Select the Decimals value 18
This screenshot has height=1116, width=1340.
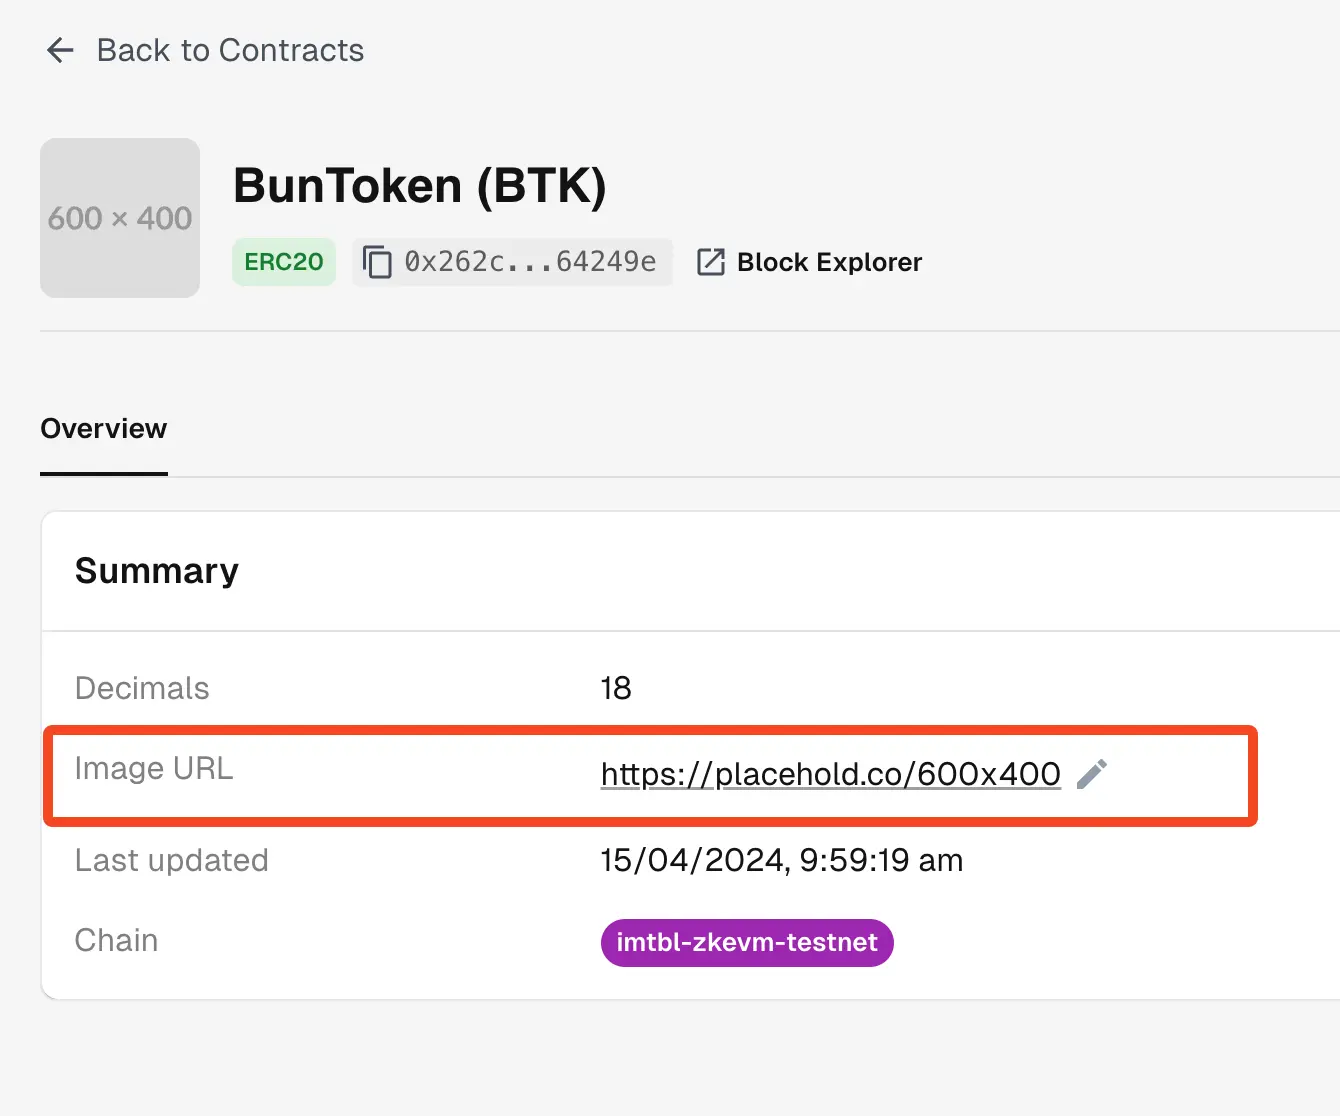pos(616,688)
